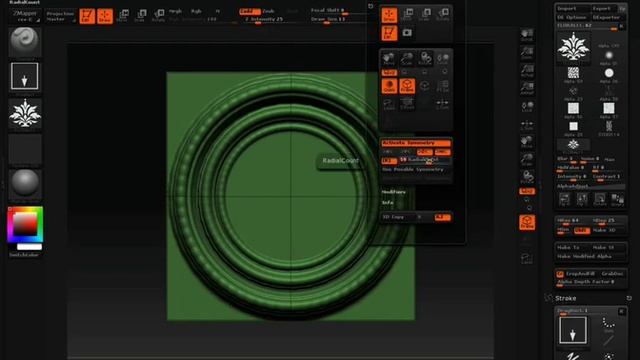Toggle the (R) radial symmetry button
640x360 pixels.
tap(389, 160)
